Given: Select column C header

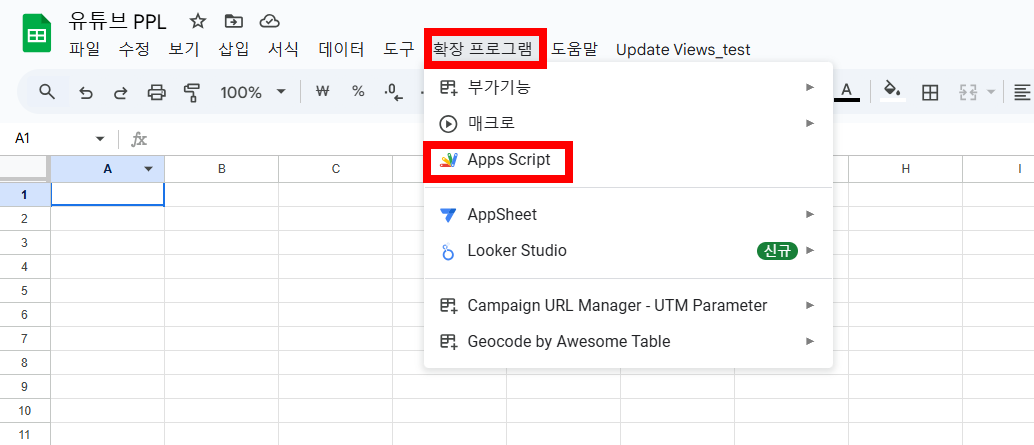Looking at the screenshot, I should 336,169.
